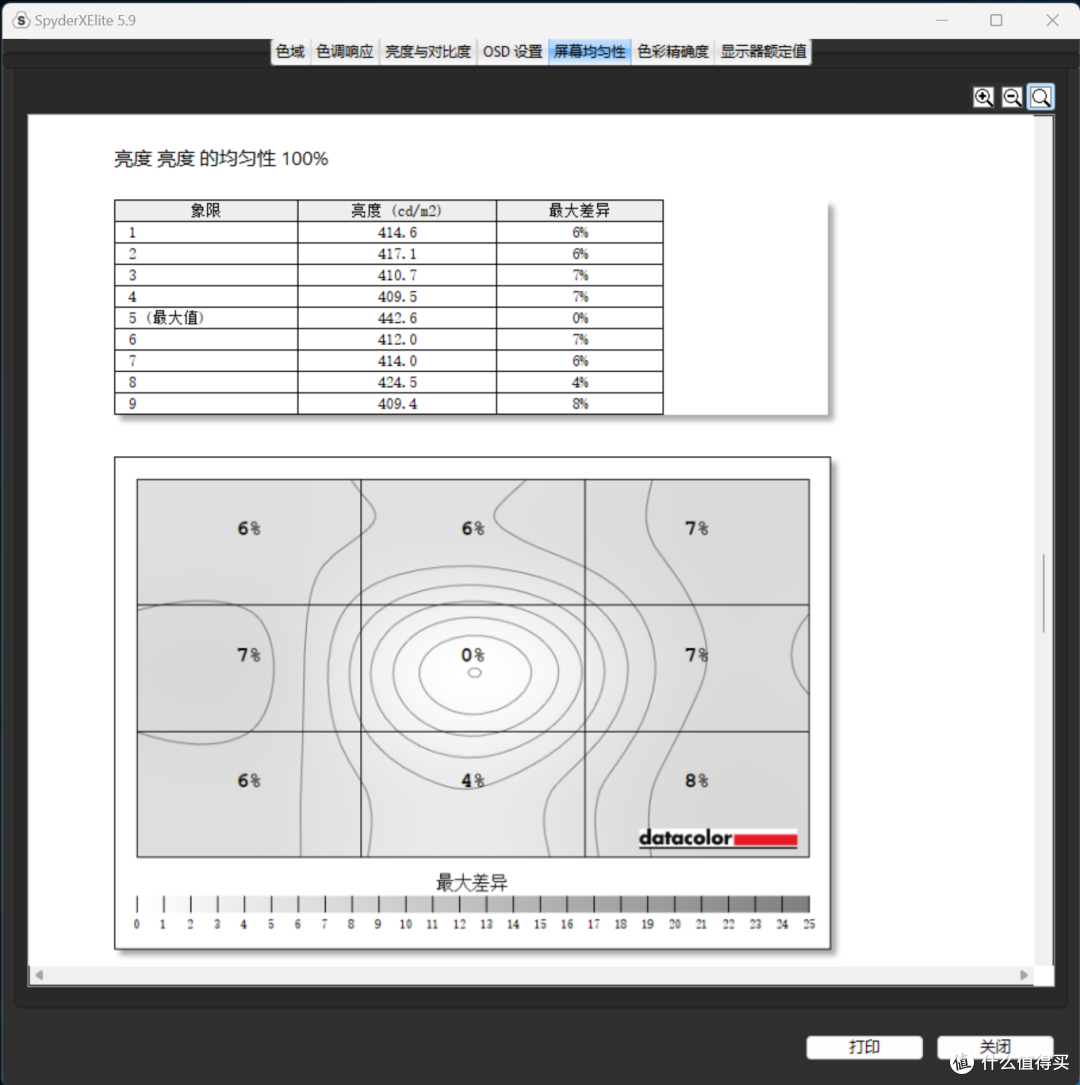Click the 0% center label on uniformity map
The width and height of the screenshot is (1080, 1085).
tap(473, 655)
